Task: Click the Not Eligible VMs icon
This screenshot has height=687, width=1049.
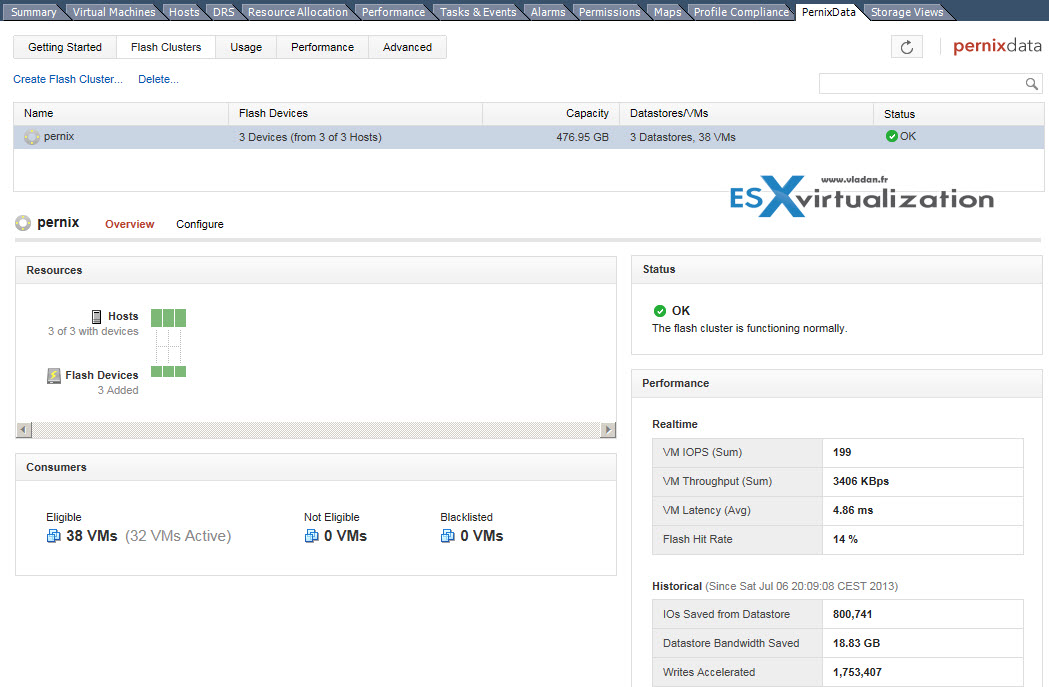Action: (x=311, y=536)
